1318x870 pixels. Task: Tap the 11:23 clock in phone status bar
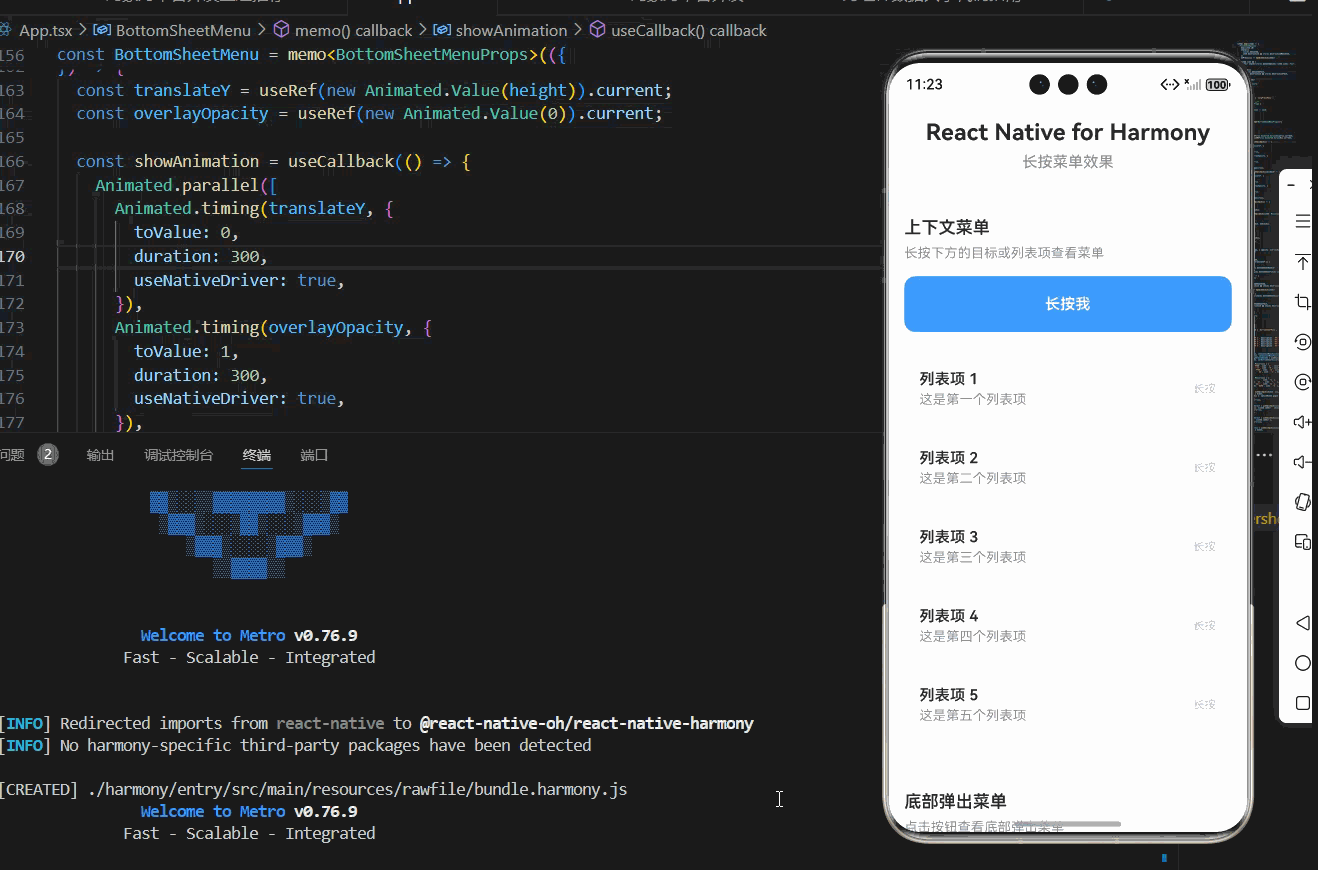coord(924,84)
